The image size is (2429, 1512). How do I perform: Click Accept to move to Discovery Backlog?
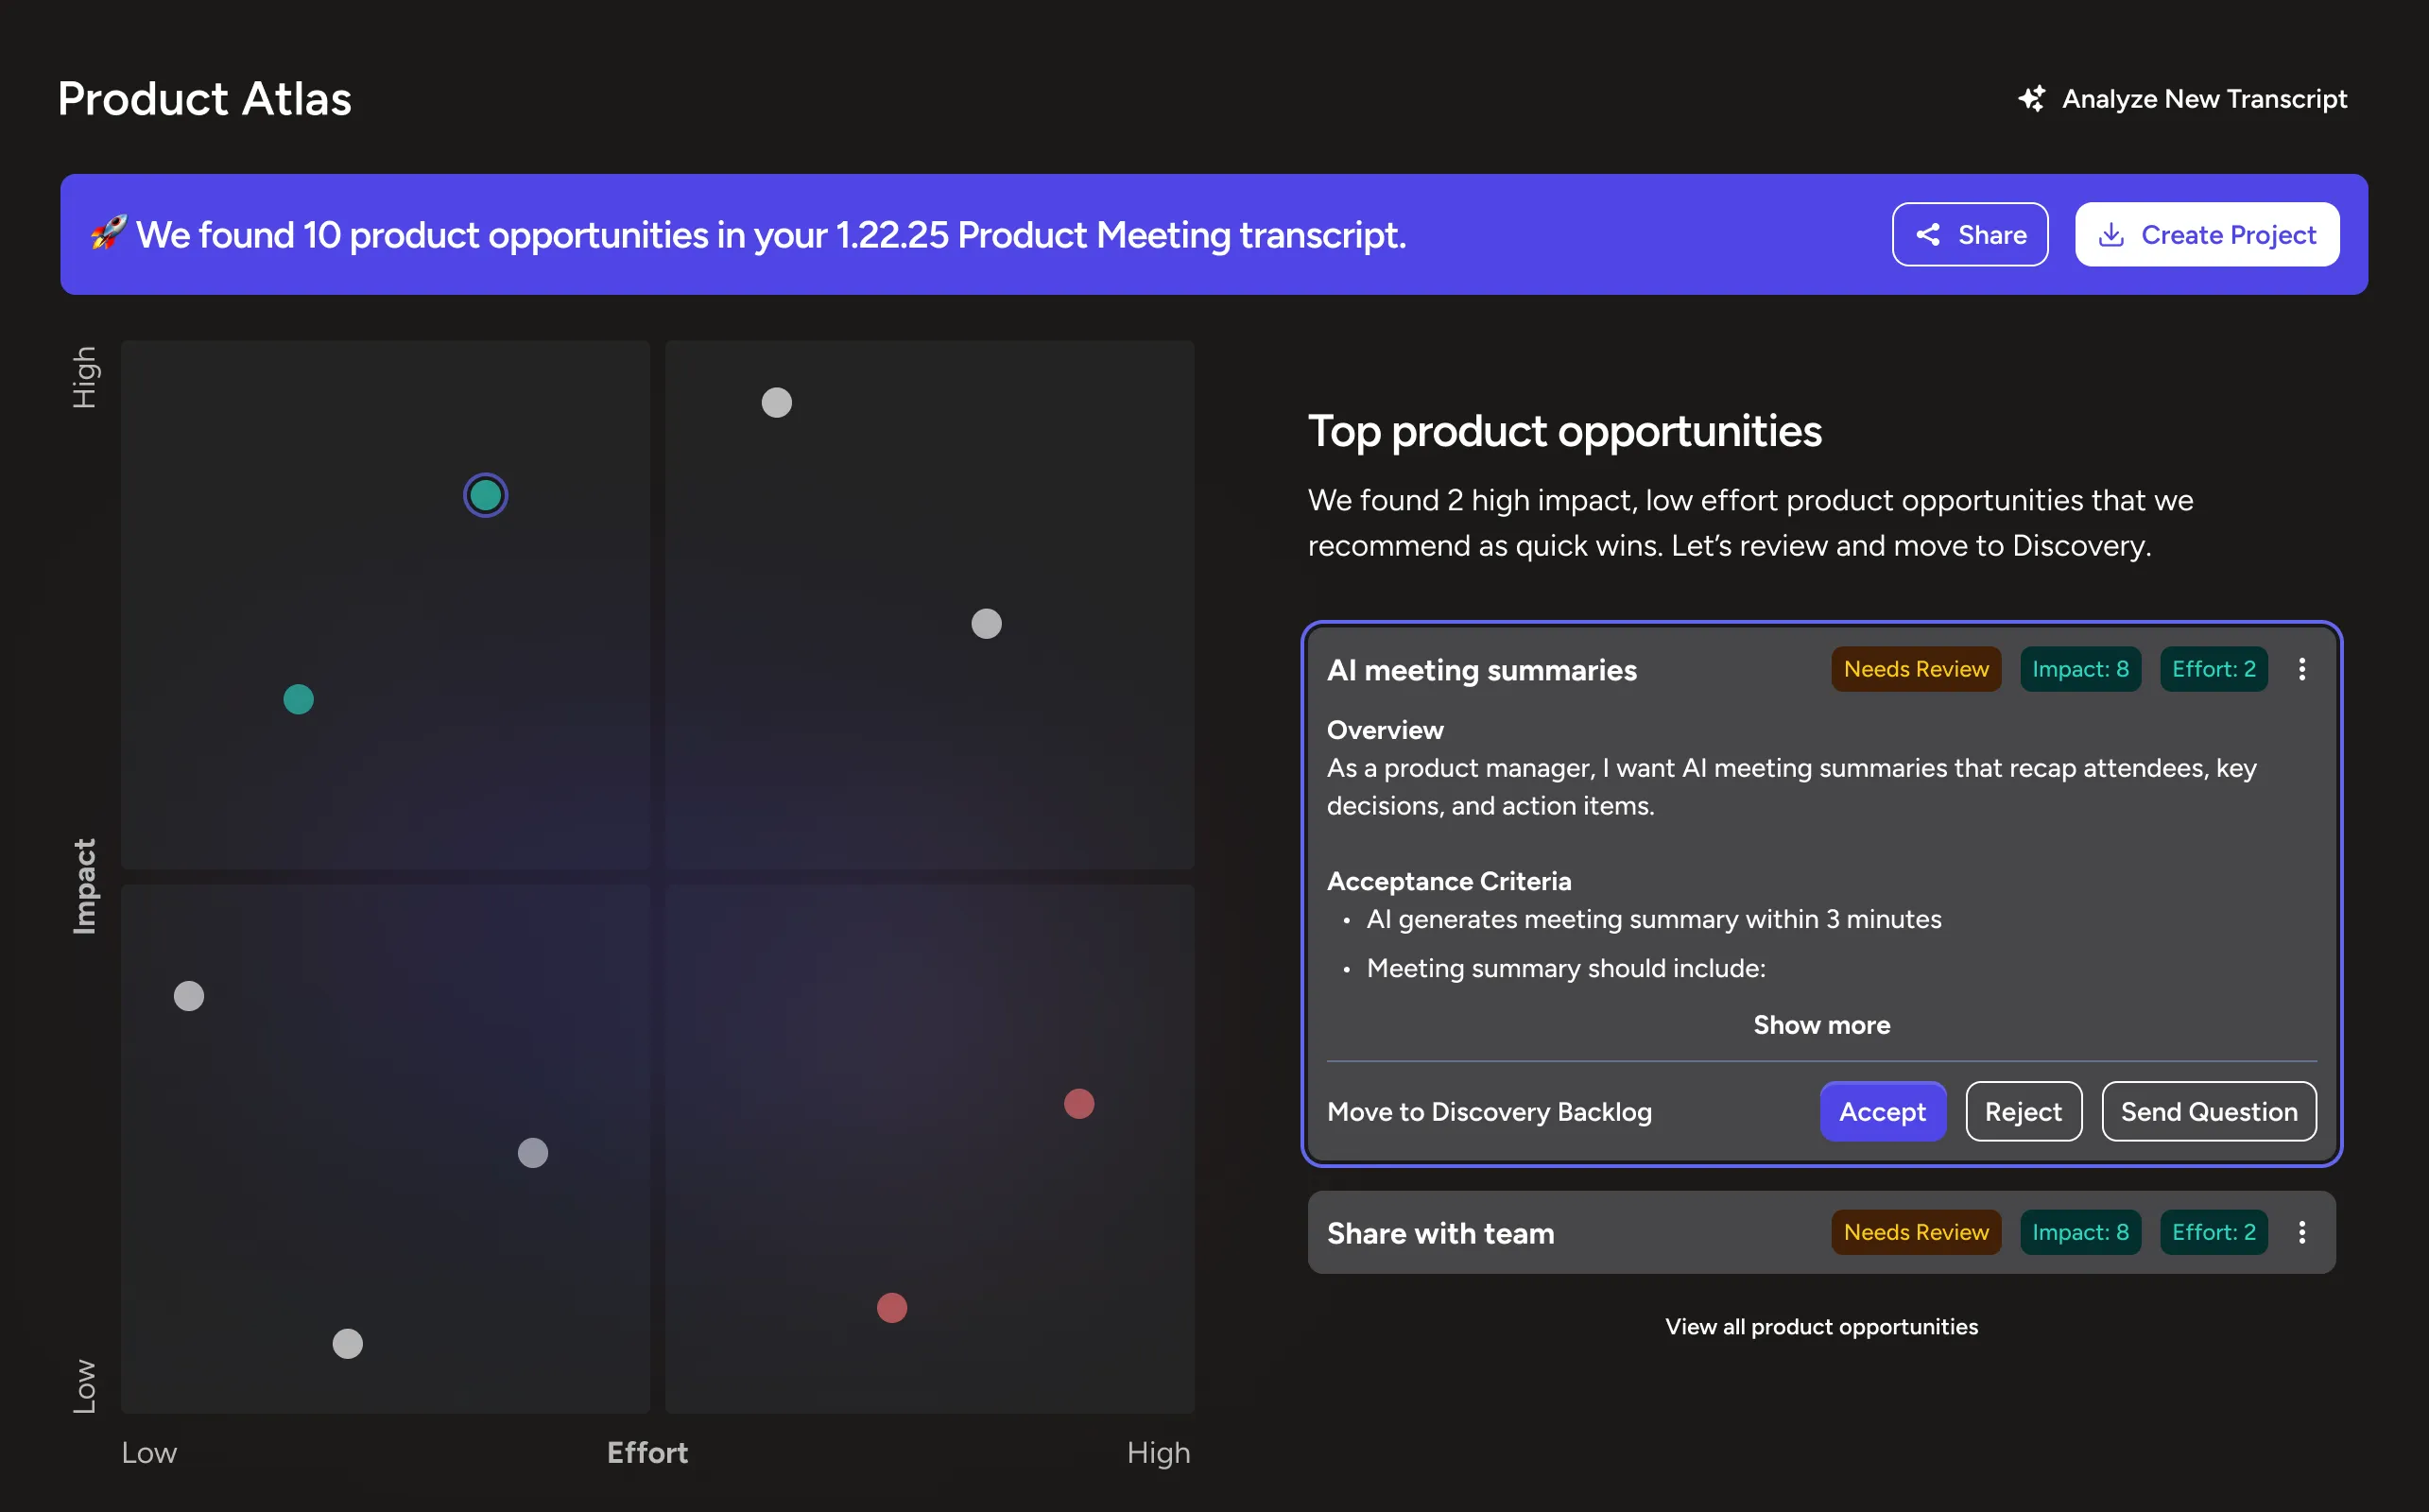coord(1882,1111)
